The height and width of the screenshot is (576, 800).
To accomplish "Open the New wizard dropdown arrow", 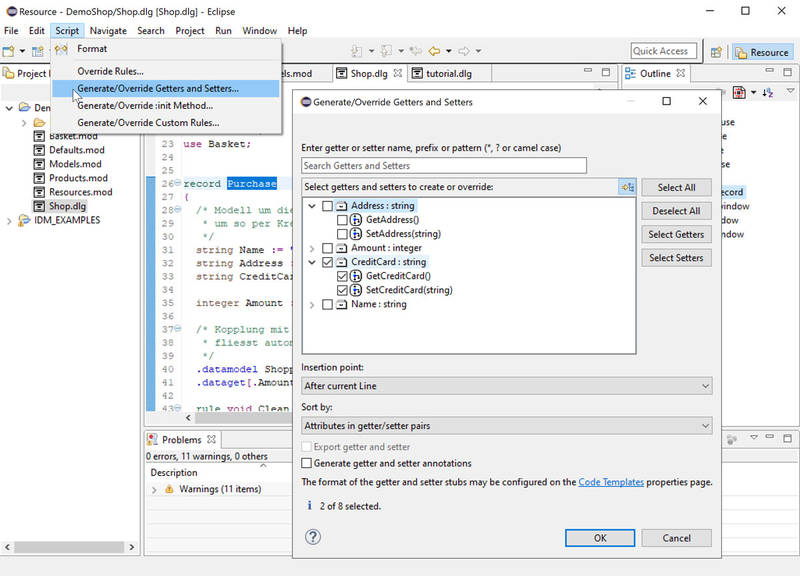I will 22,51.
